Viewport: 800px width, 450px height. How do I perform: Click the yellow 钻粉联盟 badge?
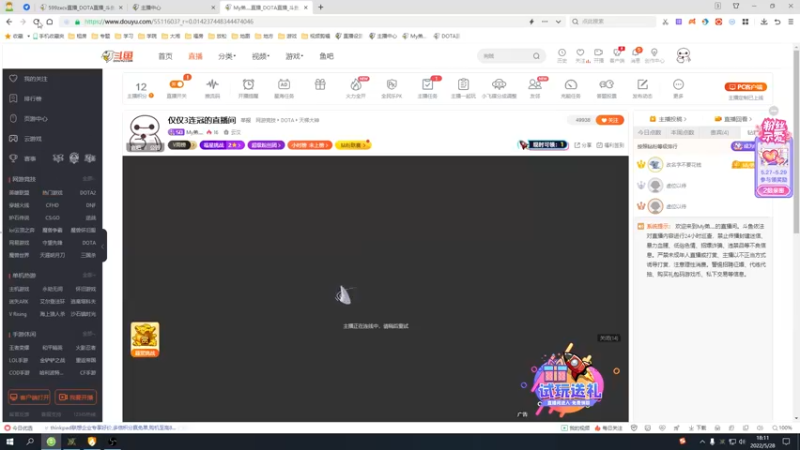353,145
